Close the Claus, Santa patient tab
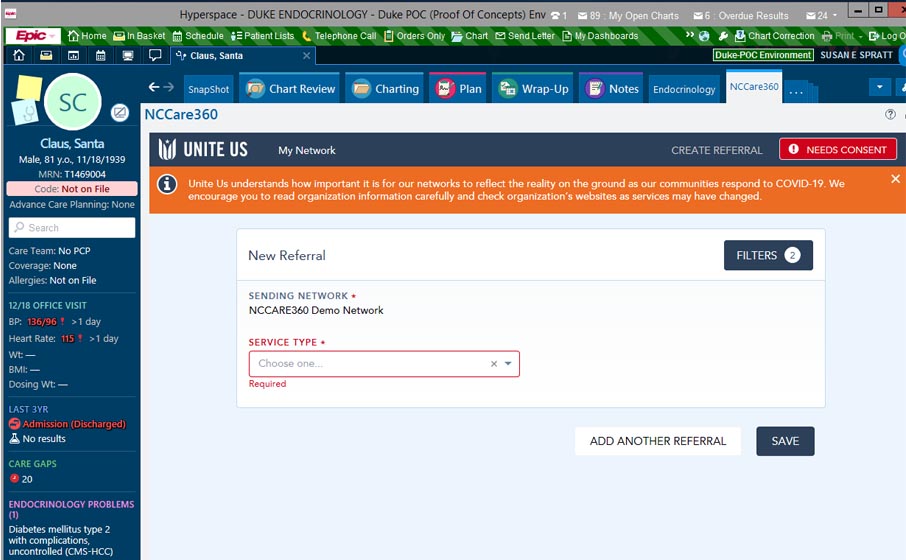906x560 pixels. click(x=306, y=55)
